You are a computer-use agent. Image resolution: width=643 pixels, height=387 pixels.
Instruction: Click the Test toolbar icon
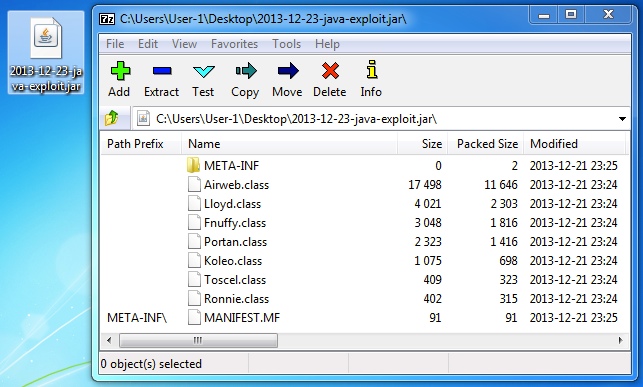click(x=203, y=71)
